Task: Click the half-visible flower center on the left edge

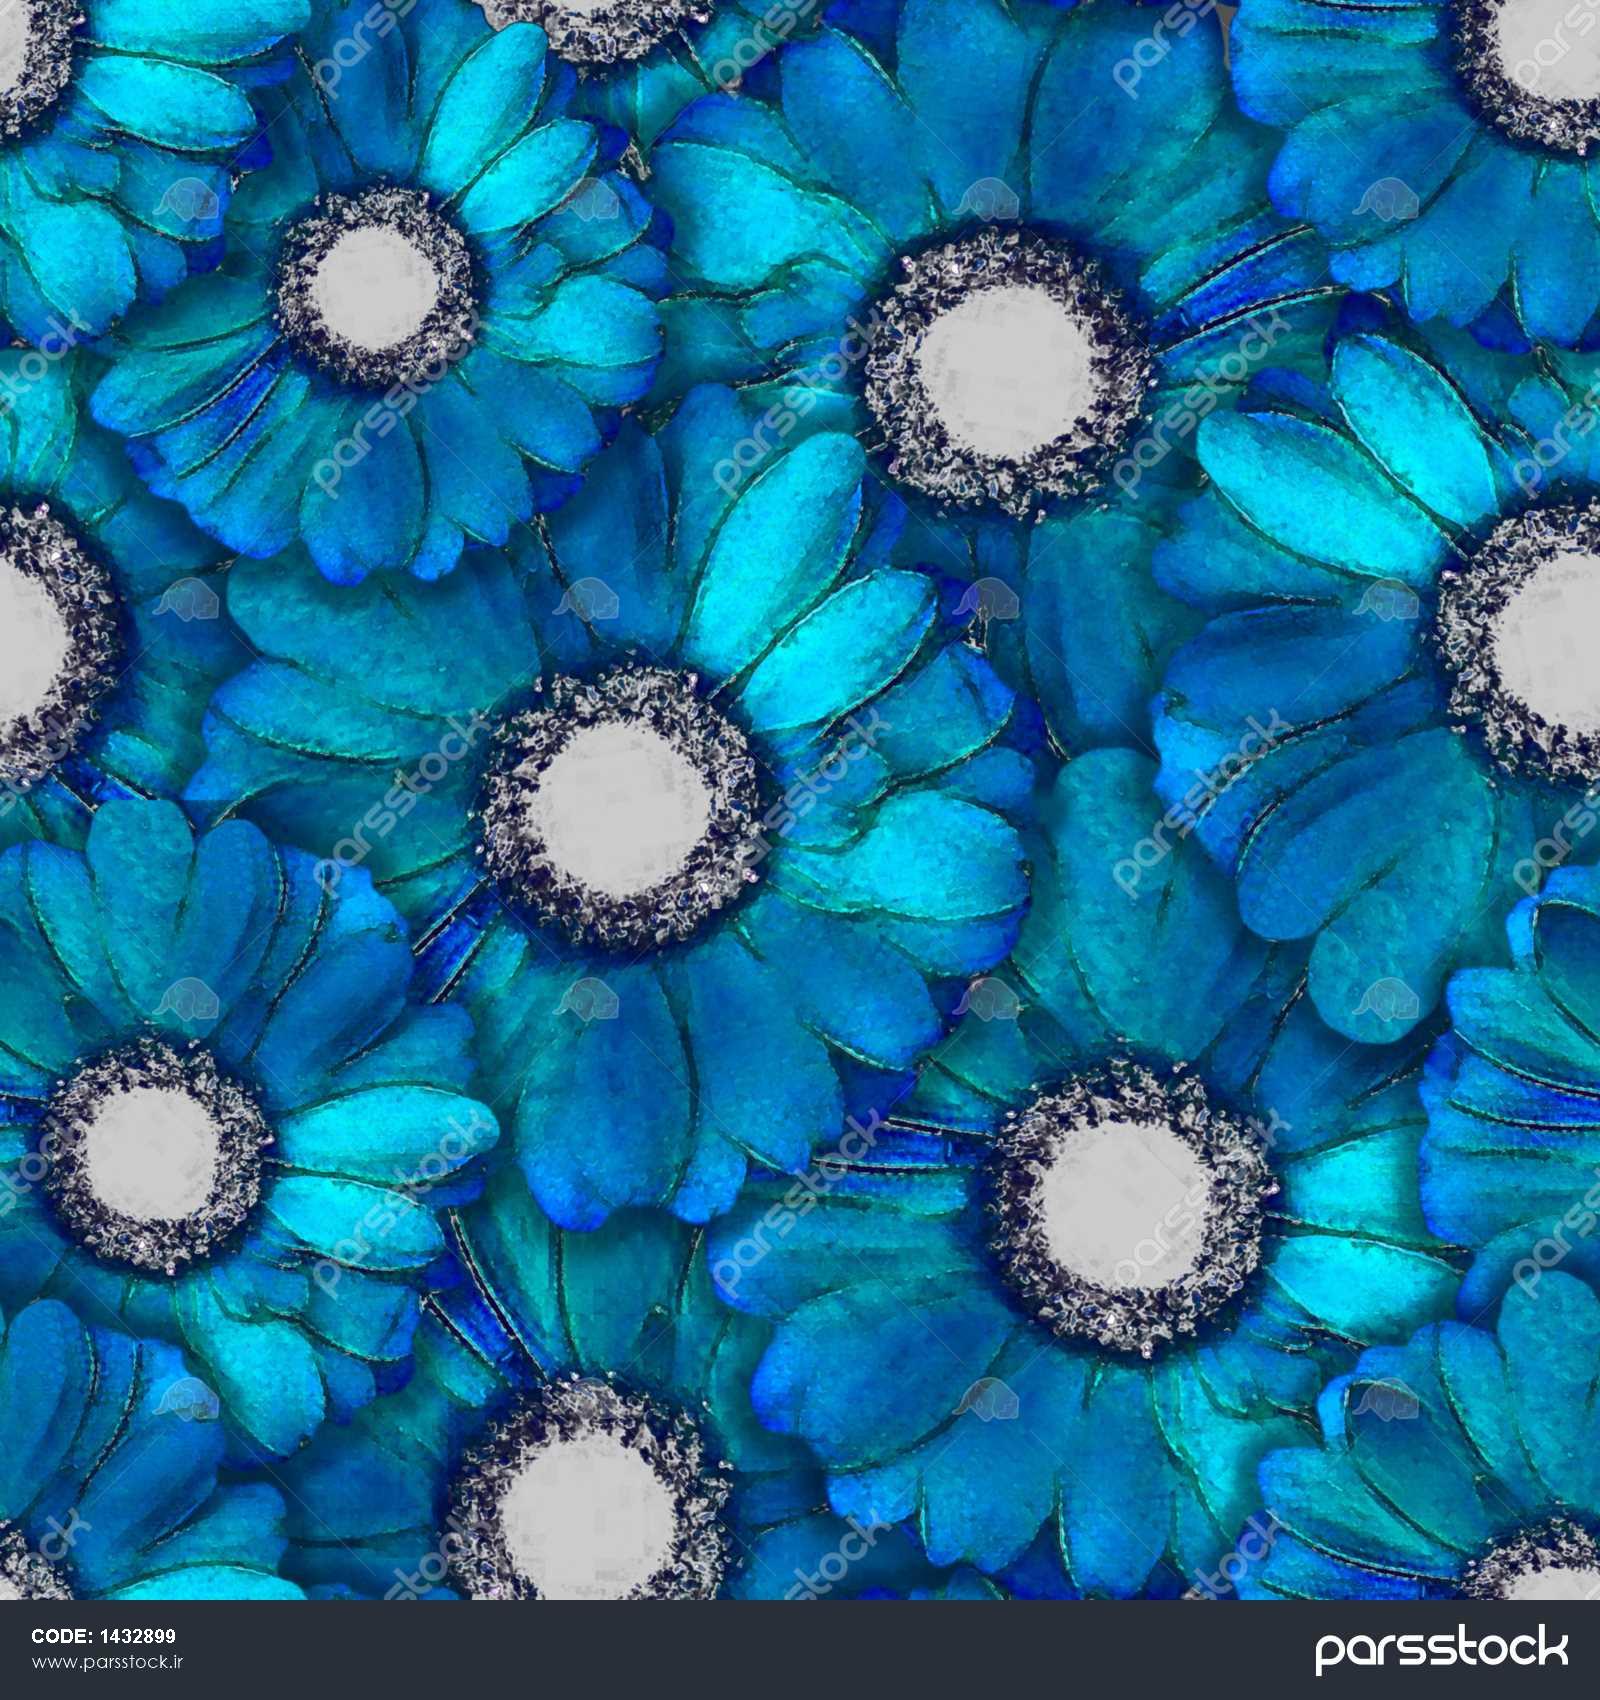Action: (x=25, y=640)
